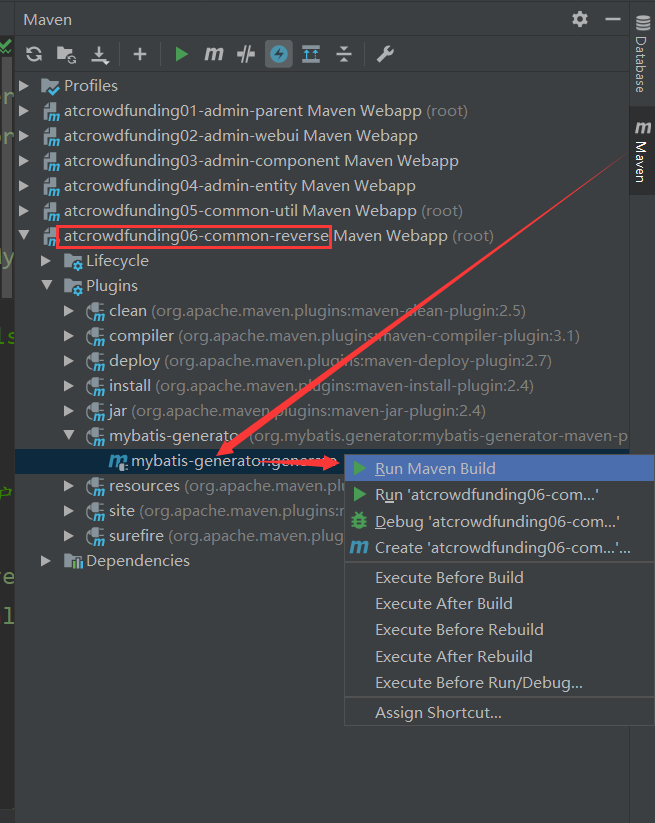Viewport: 655px width, 823px height.
Task: Expand the clean plugin
Action: (x=69, y=311)
